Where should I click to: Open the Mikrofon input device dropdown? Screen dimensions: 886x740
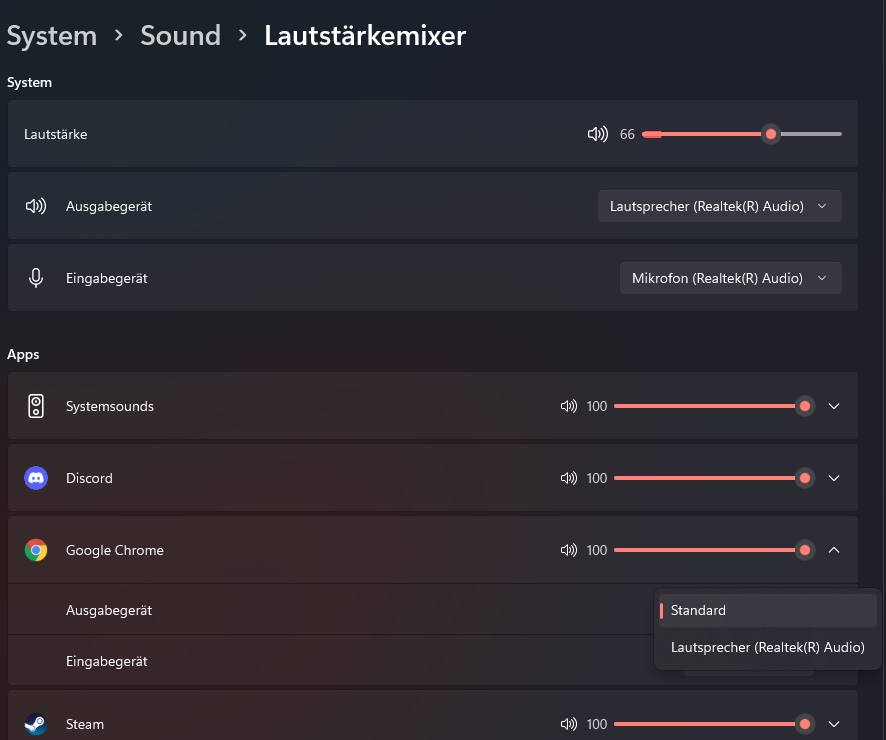(x=730, y=278)
